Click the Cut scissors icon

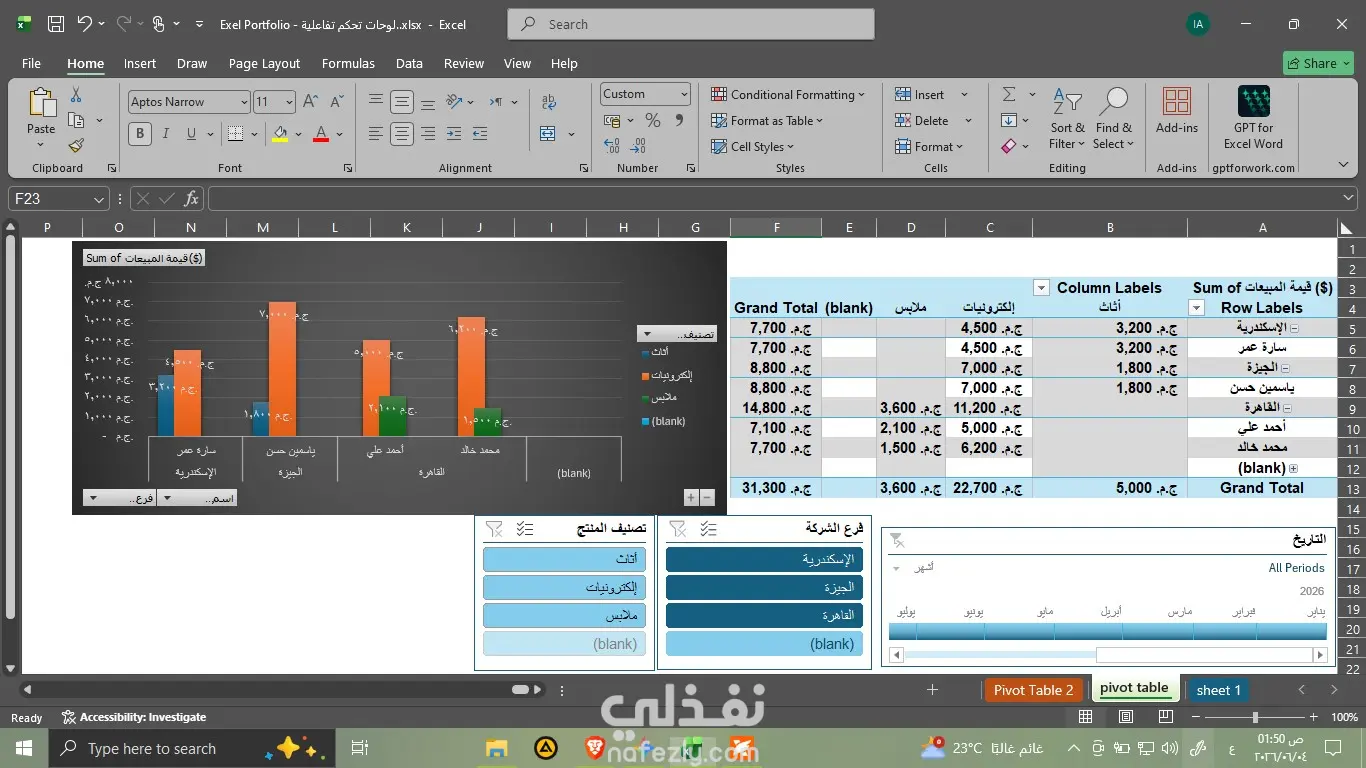pyautogui.click(x=76, y=95)
